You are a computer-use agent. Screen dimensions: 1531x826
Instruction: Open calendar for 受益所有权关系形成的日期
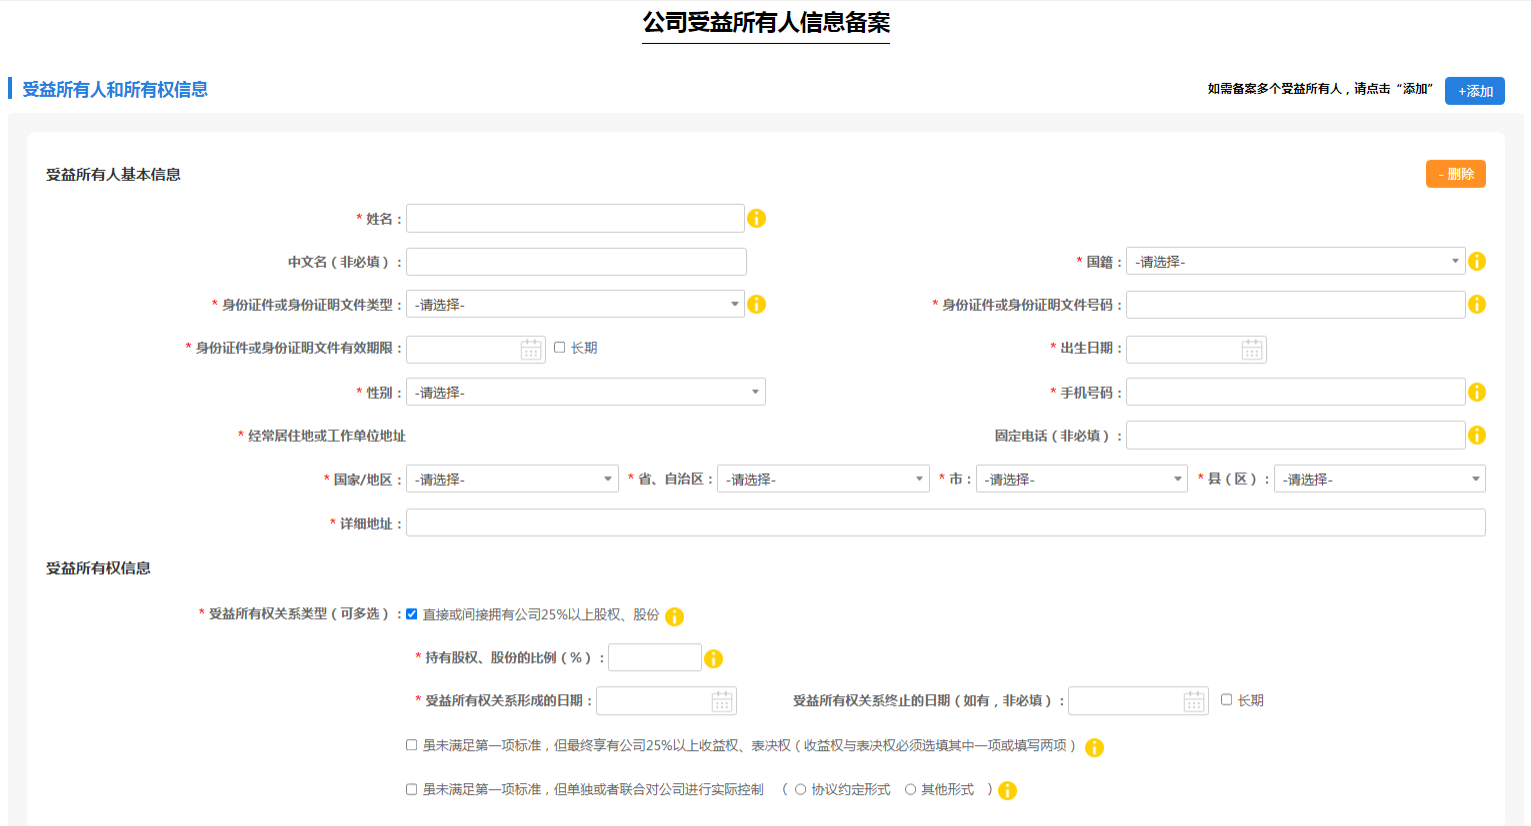point(723,700)
